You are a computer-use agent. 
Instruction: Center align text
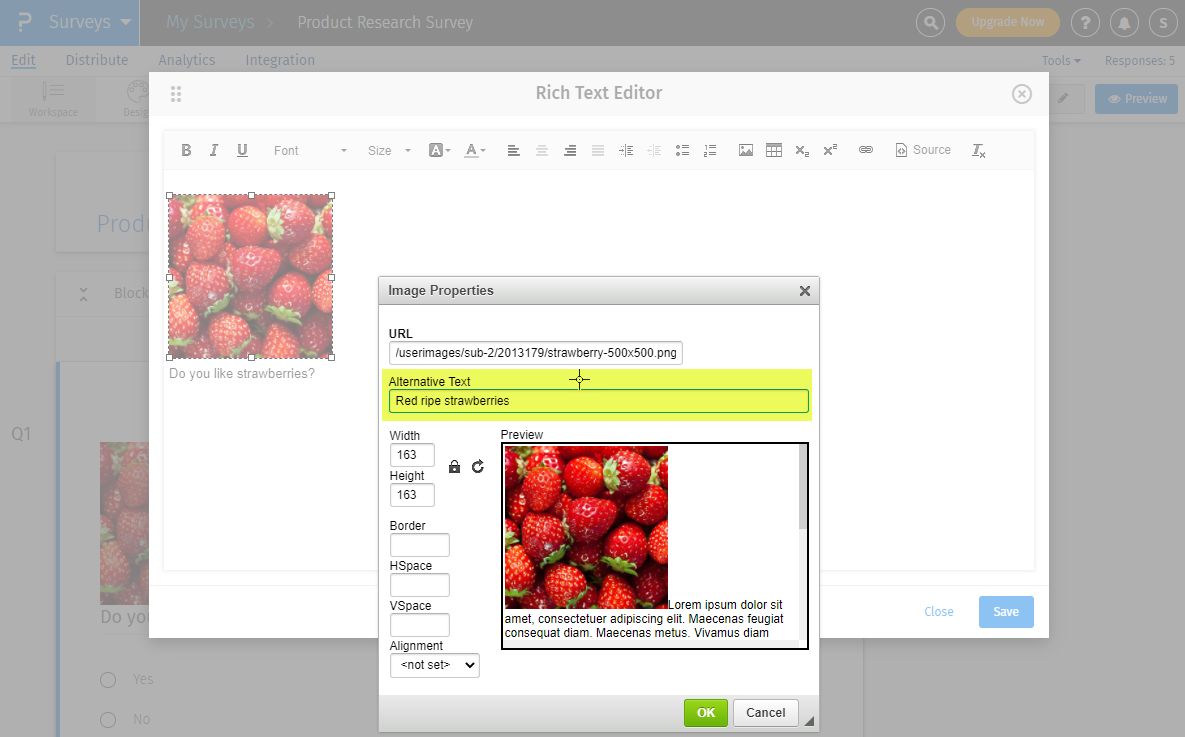pos(542,150)
